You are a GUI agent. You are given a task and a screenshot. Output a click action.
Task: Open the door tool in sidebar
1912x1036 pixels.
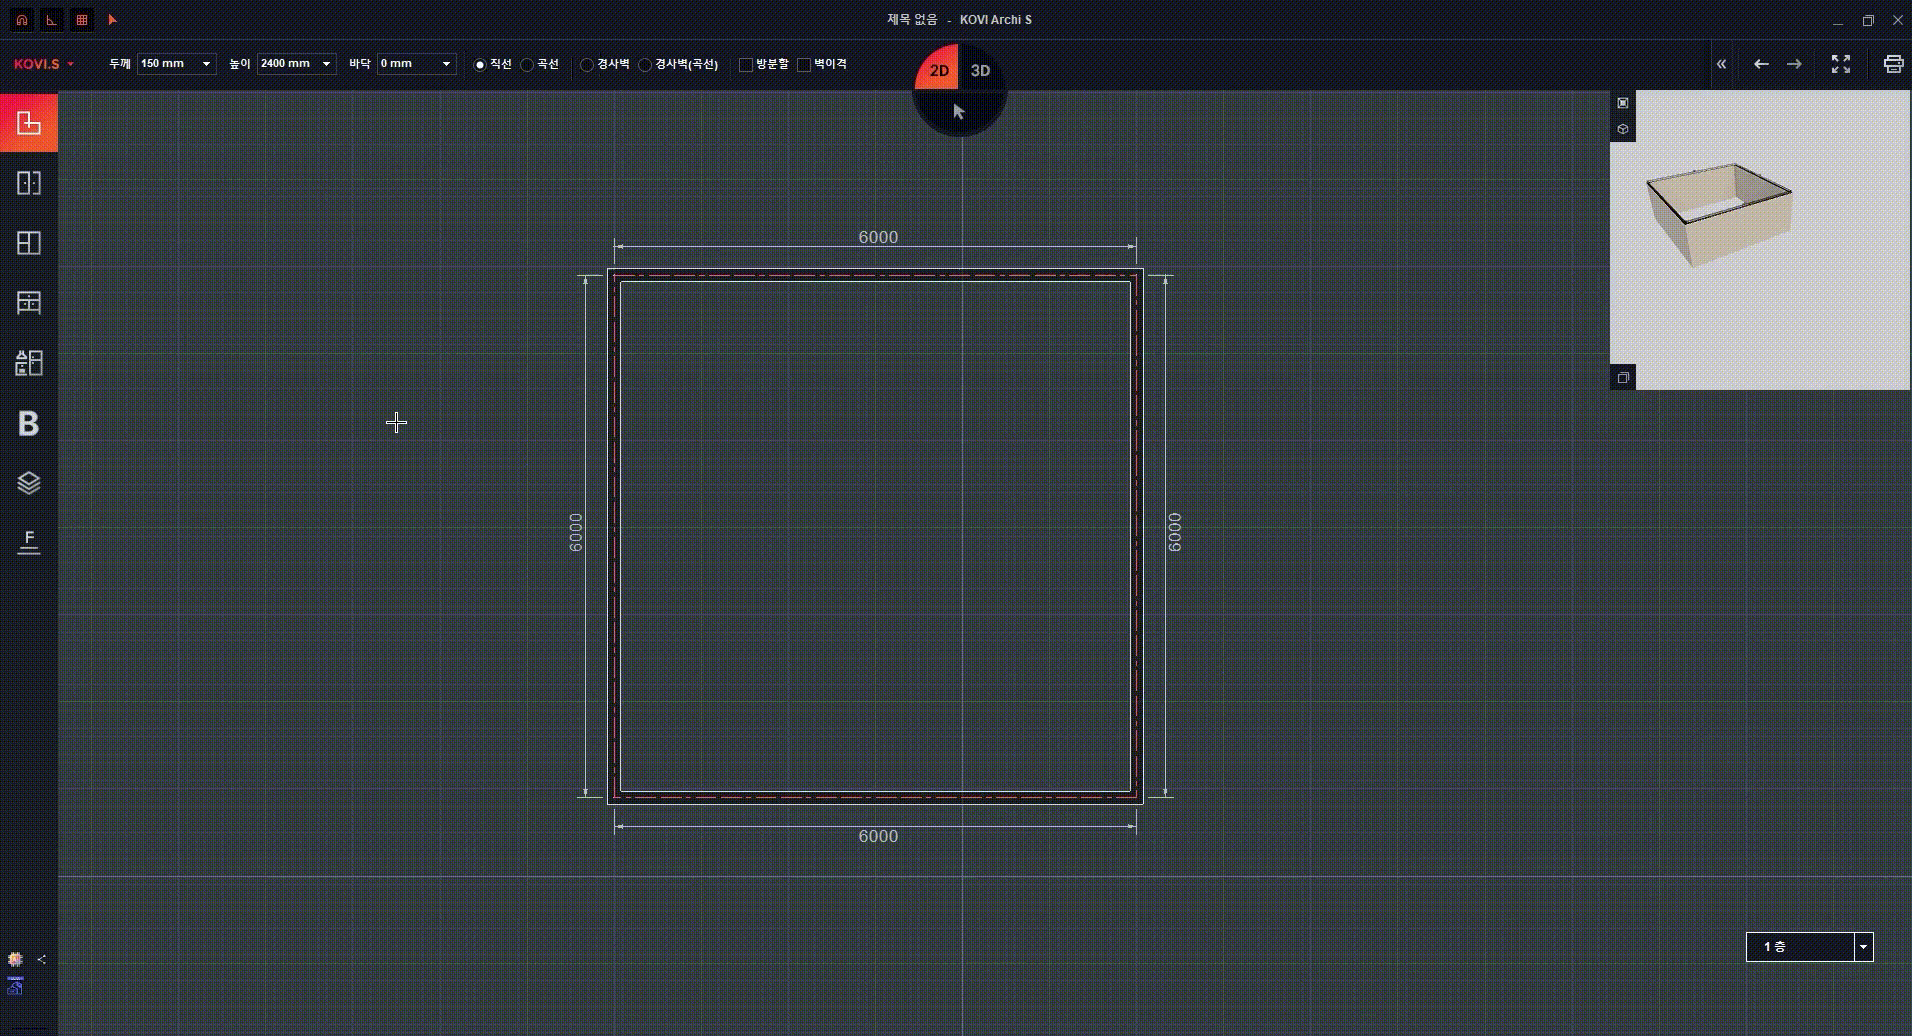(x=29, y=183)
